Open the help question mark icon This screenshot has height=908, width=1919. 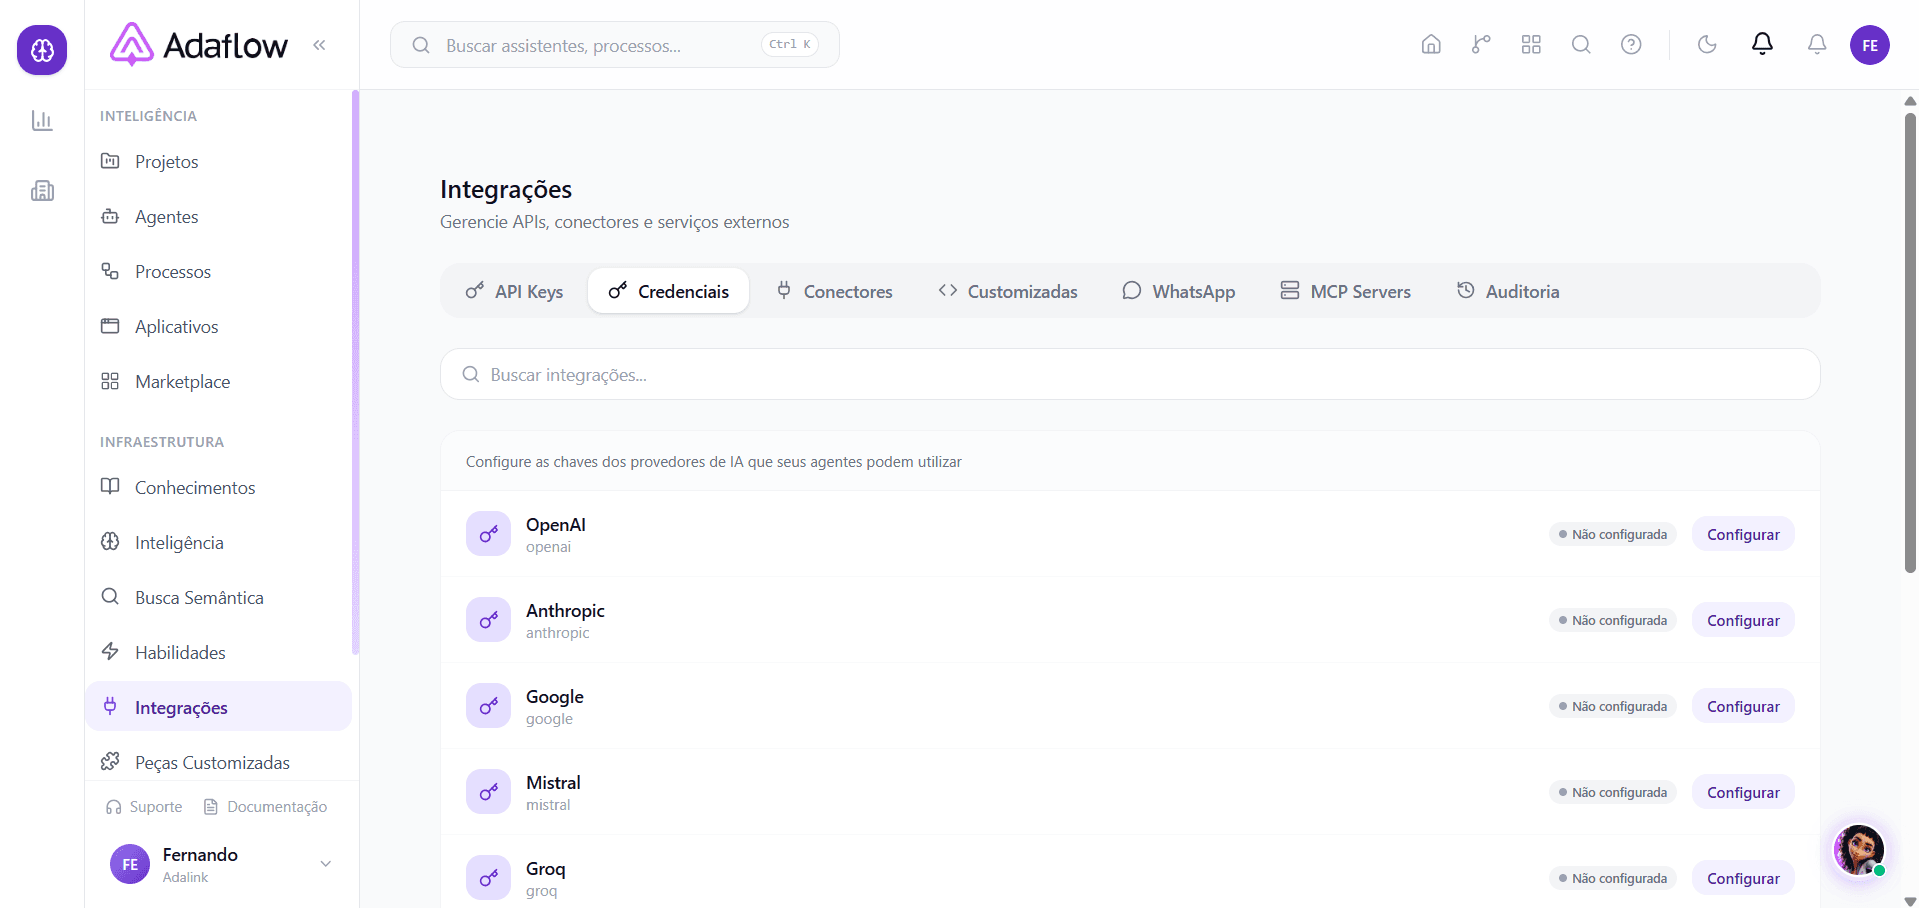pos(1631,44)
